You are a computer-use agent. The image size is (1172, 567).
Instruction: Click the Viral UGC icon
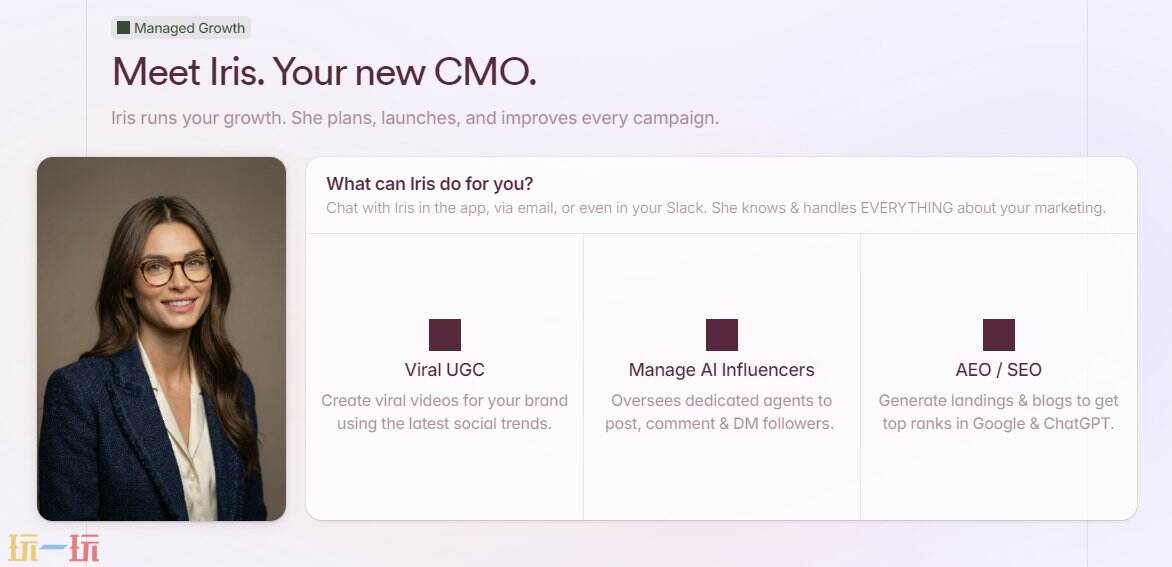444,335
